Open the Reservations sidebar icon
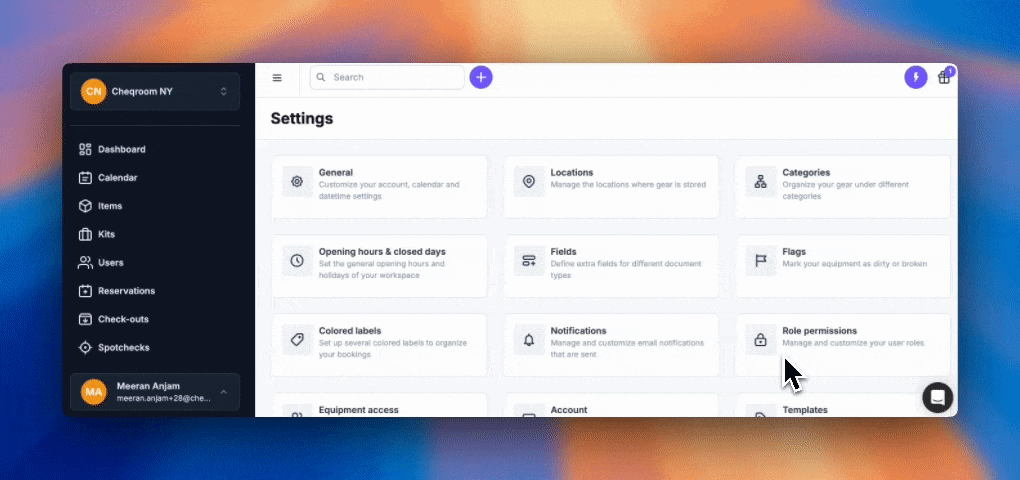This screenshot has height=480, width=1020. (85, 291)
